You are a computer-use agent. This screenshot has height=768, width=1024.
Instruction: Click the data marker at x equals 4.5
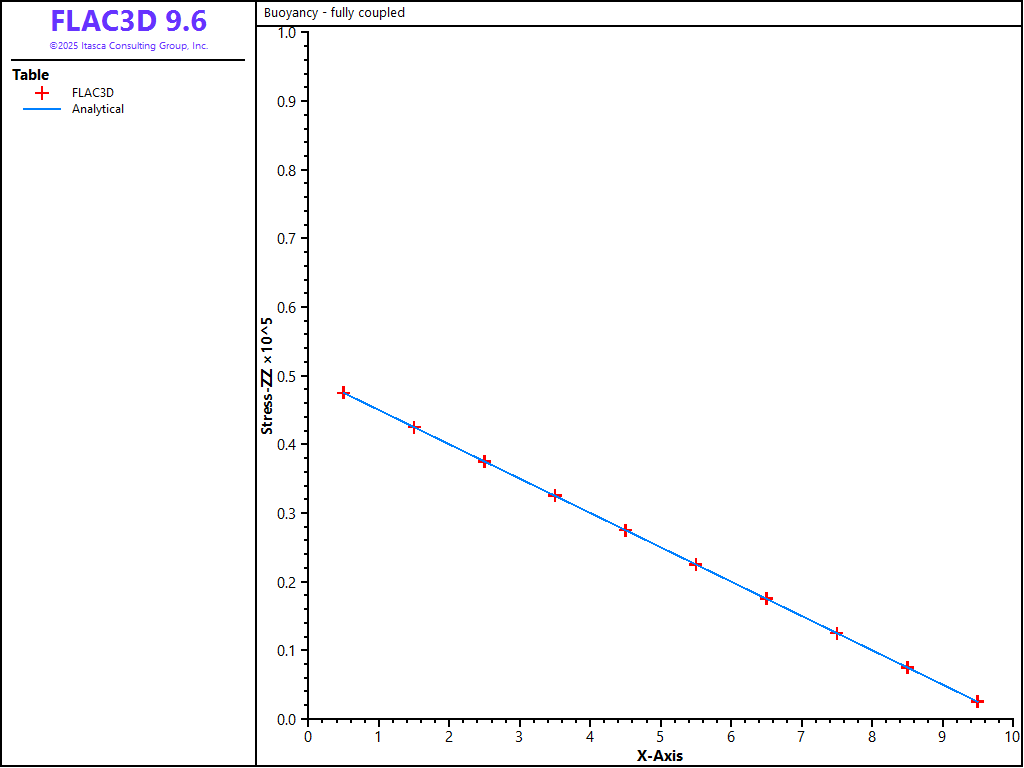(625, 530)
